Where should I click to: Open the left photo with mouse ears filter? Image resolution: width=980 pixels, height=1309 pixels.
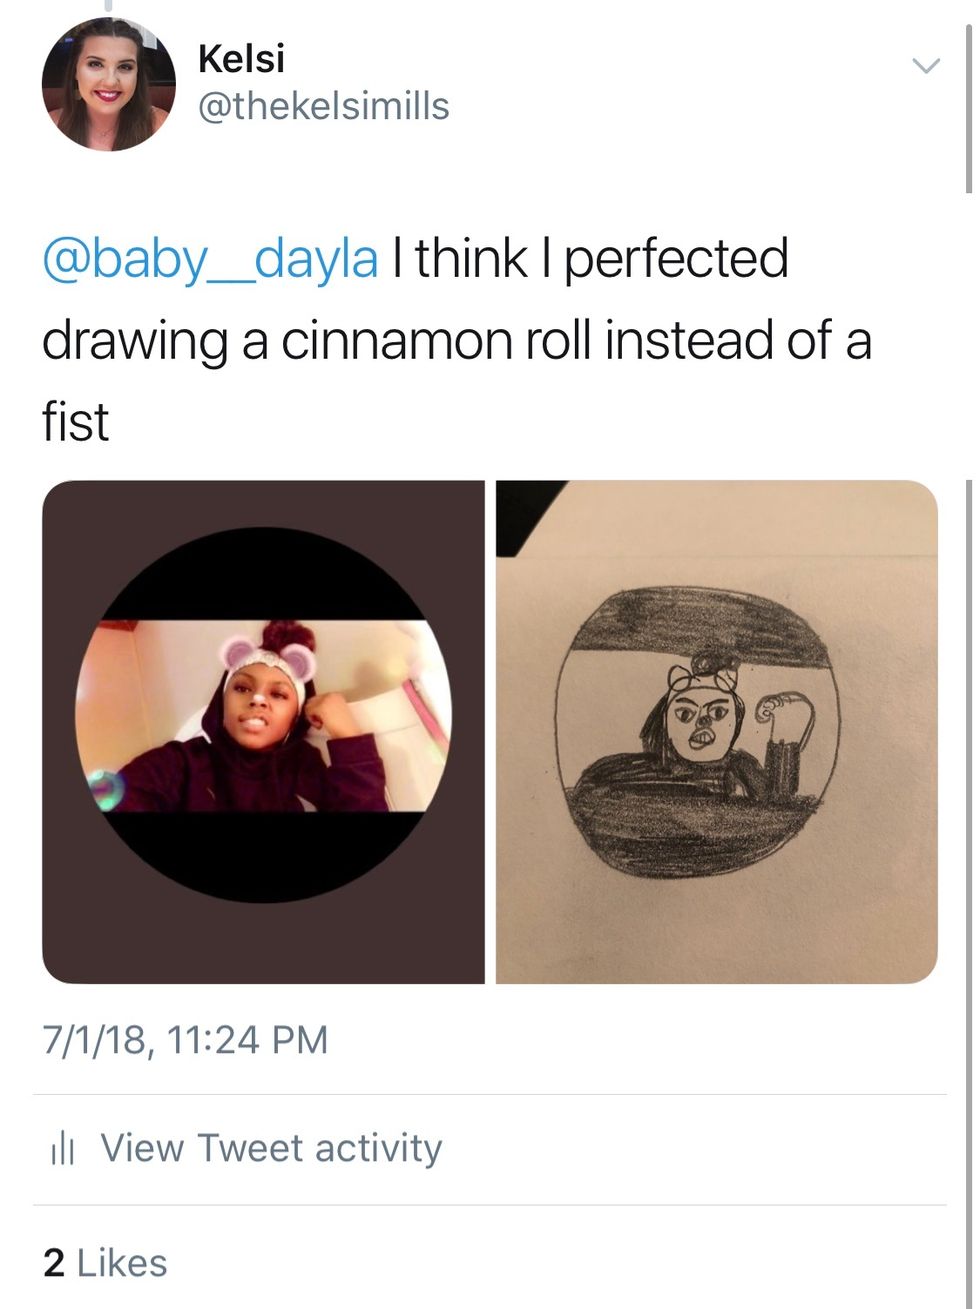click(263, 732)
